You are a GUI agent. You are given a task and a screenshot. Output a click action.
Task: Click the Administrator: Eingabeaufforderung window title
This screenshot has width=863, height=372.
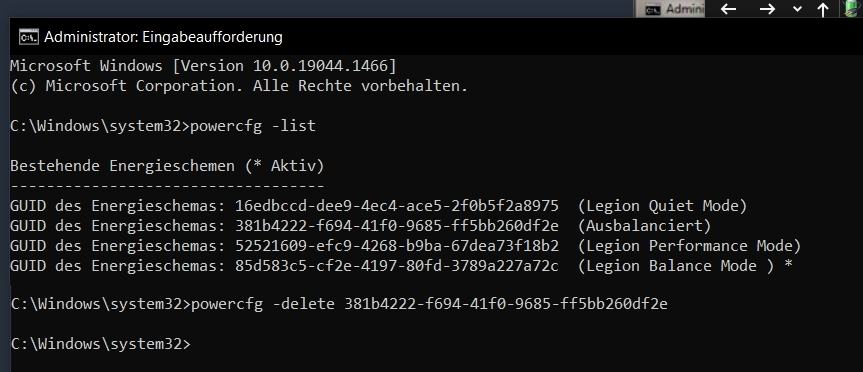coord(163,37)
